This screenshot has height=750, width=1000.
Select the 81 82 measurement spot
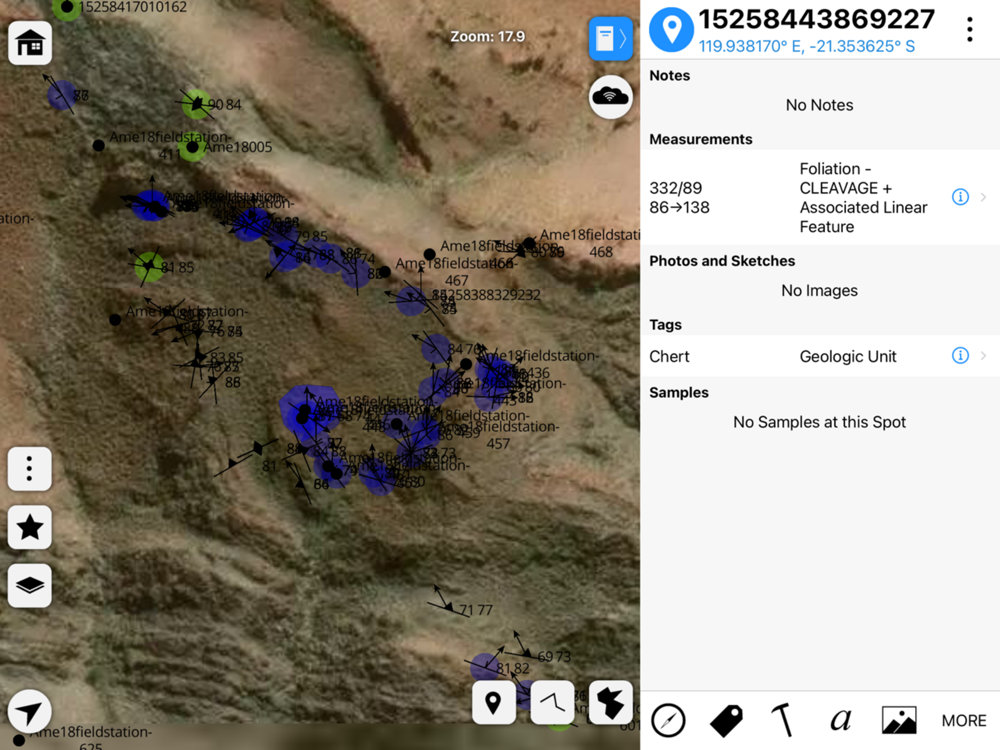pyautogui.click(x=485, y=666)
